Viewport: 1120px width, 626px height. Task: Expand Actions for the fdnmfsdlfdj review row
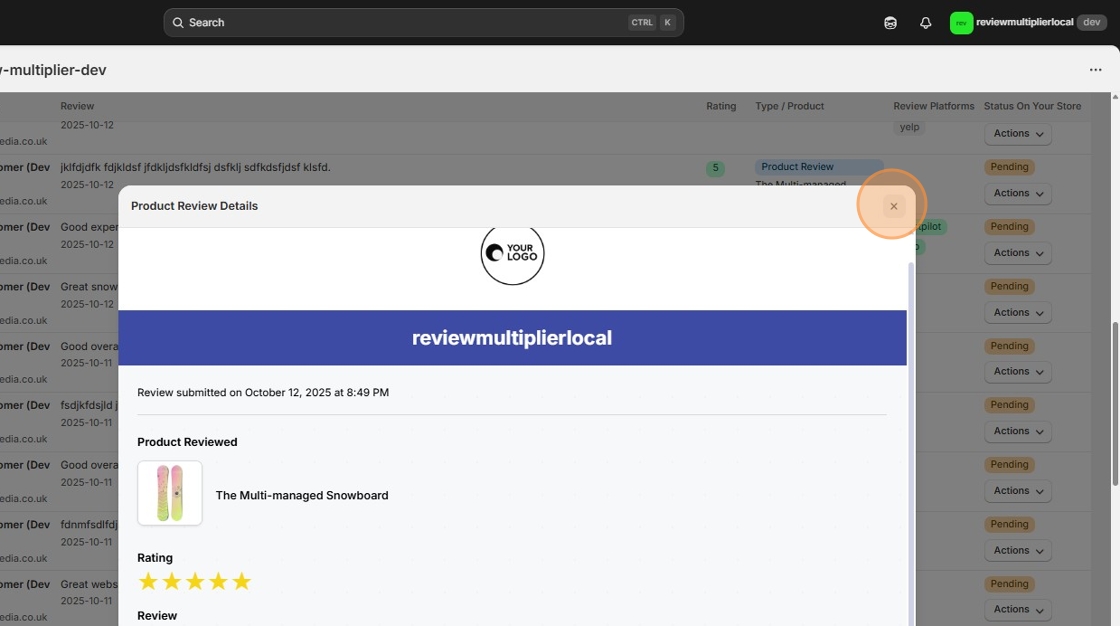1018,551
